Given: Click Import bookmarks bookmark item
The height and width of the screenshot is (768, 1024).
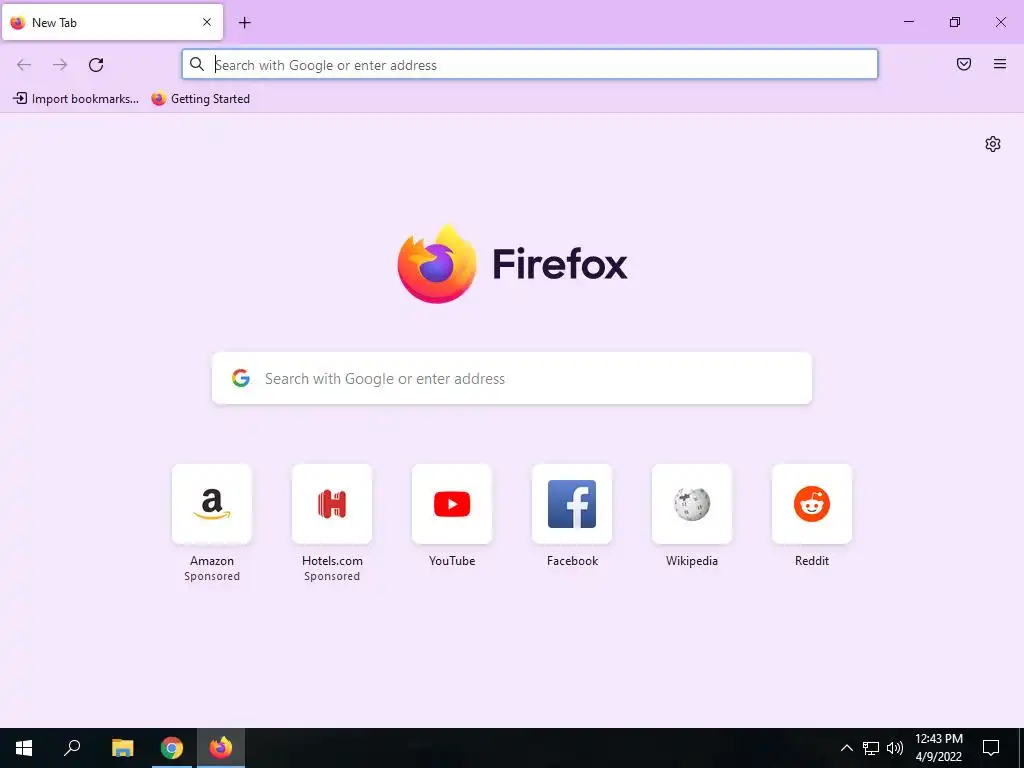Looking at the screenshot, I should click(76, 99).
